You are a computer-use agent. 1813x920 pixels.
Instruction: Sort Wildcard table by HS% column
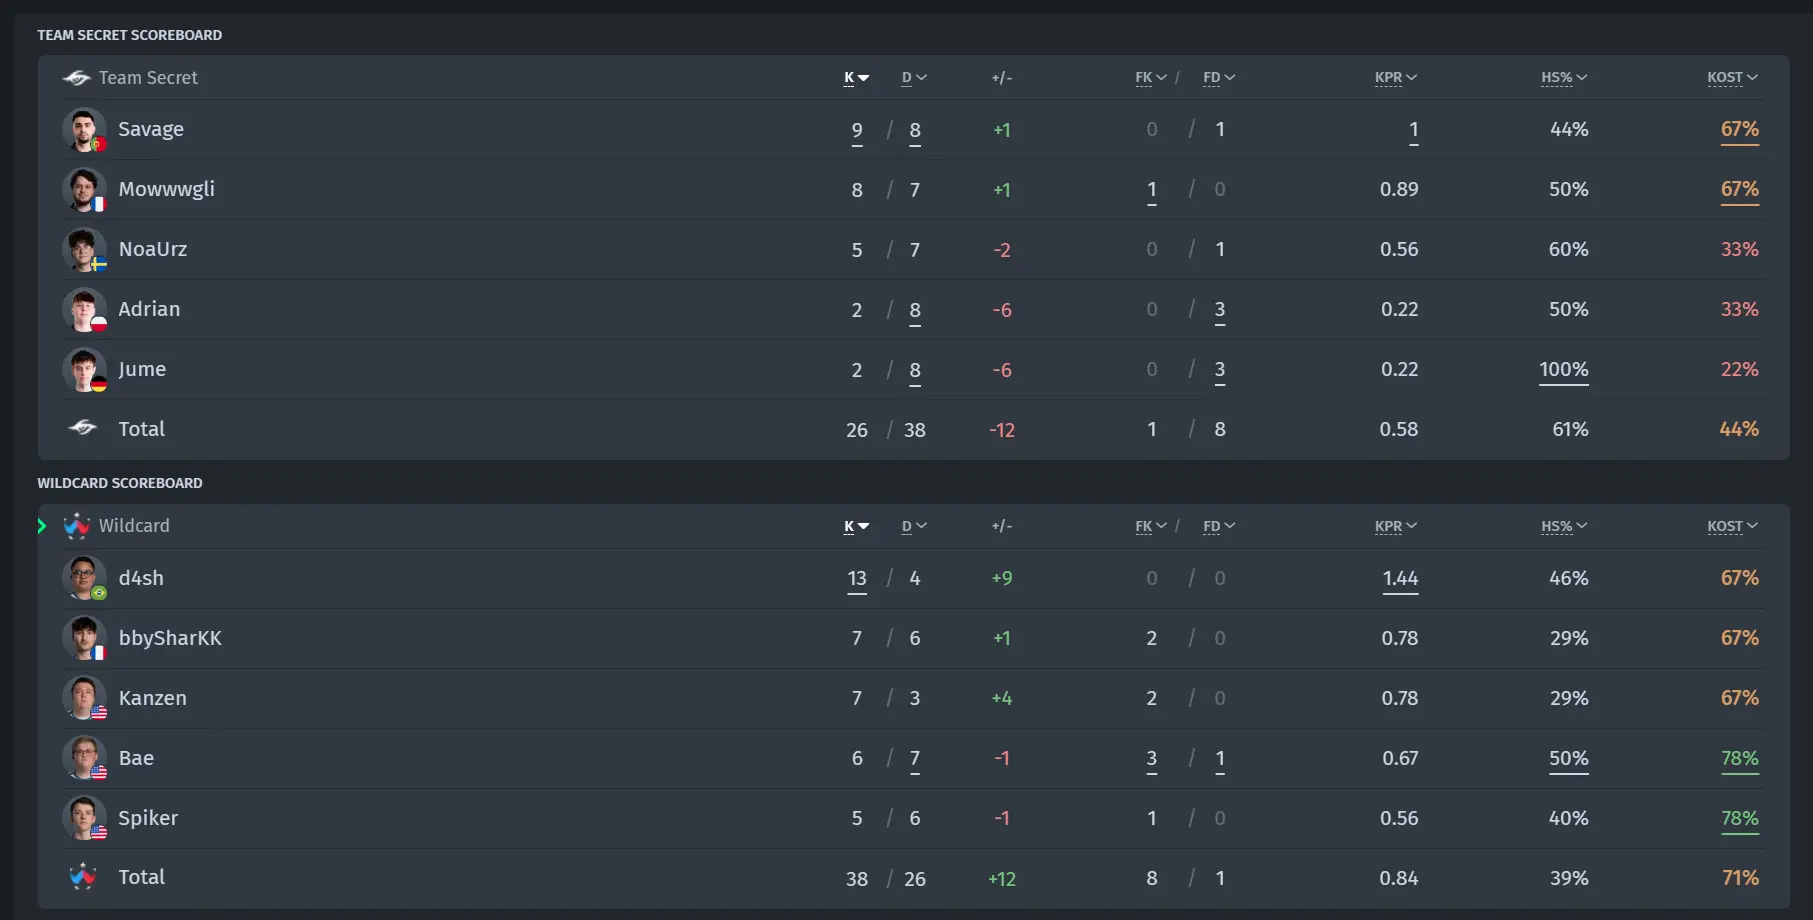(x=1564, y=526)
